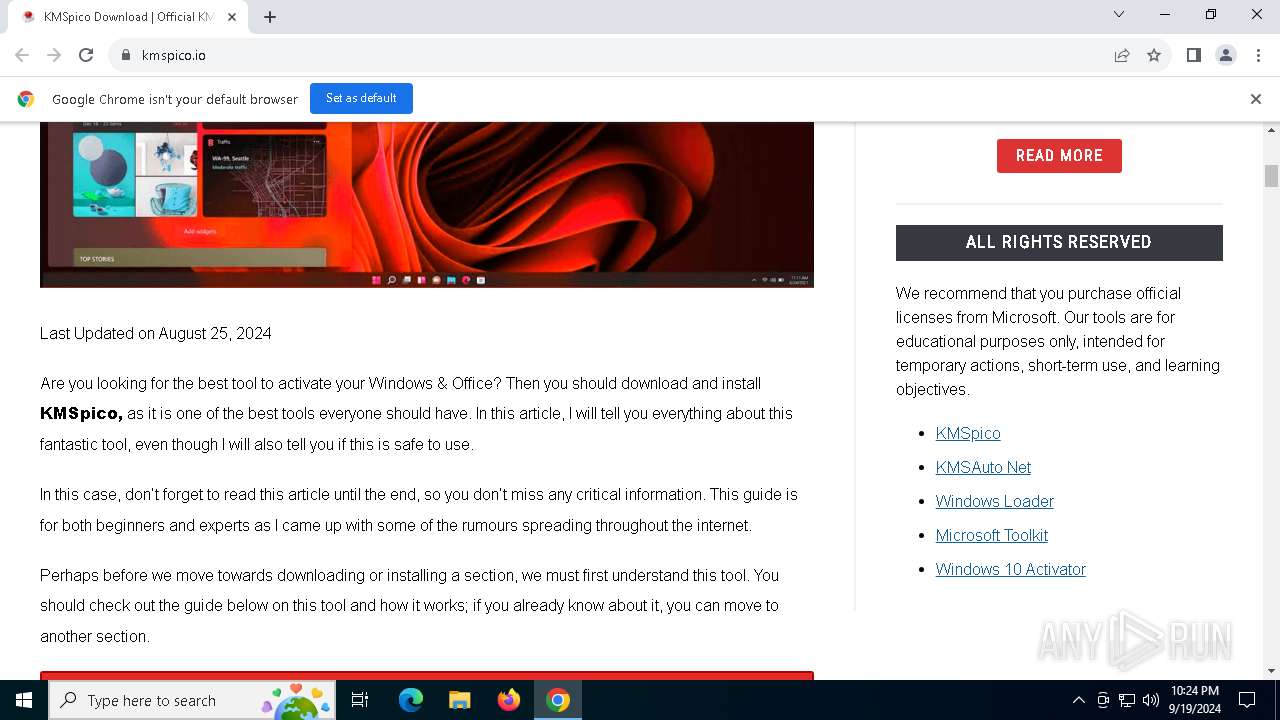Click the network tray icon
The image size is (1280, 720).
click(1127, 700)
